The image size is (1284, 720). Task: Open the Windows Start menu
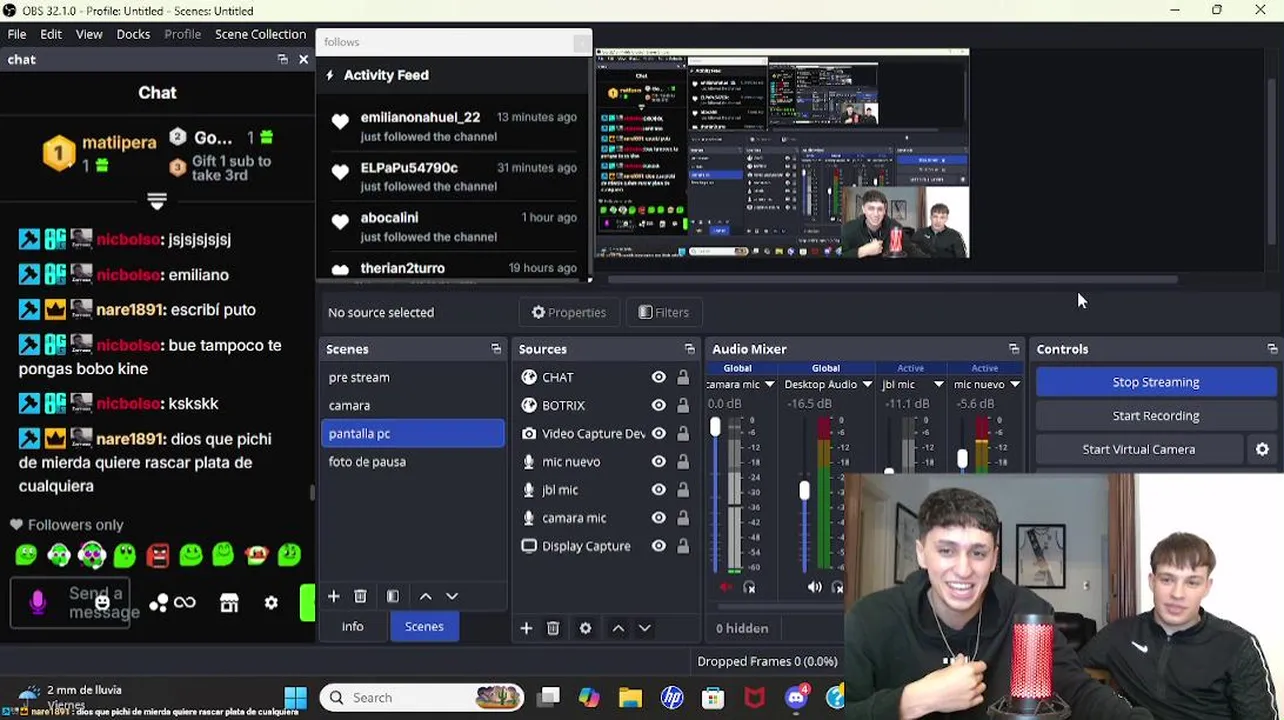[295, 697]
